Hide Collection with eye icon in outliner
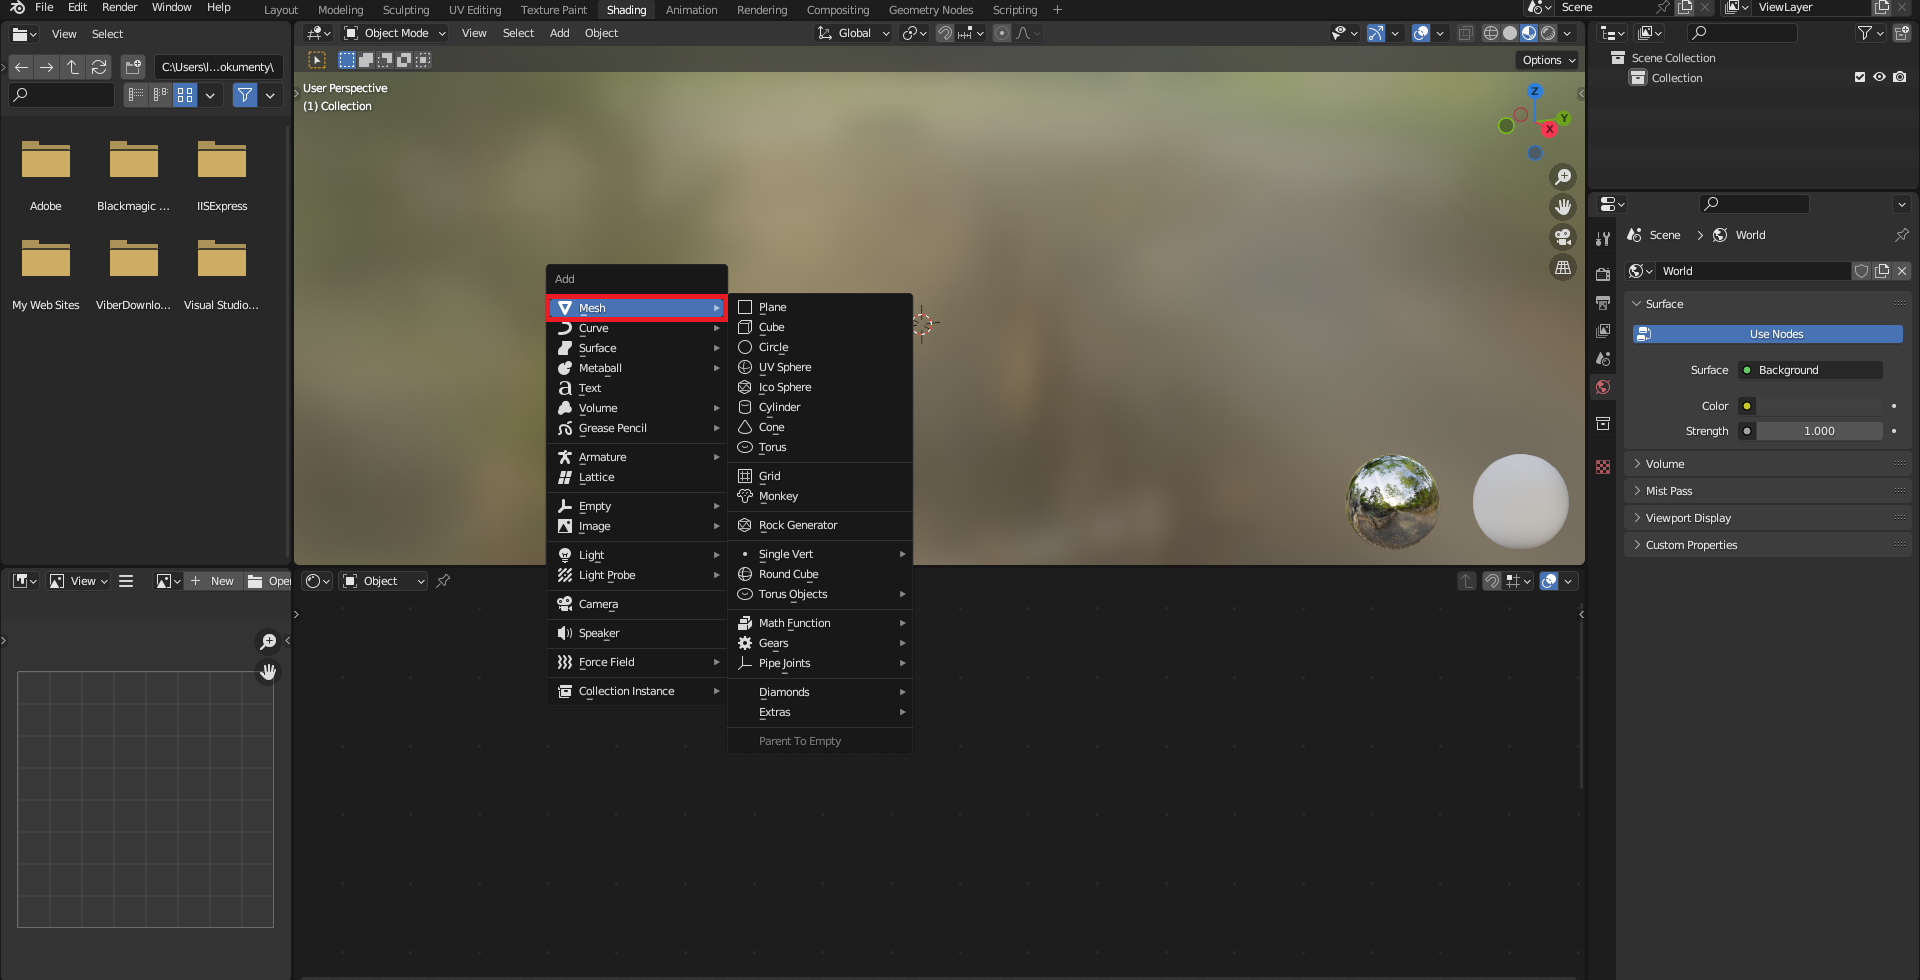This screenshot has width=1920, height=980. tap(1880, 77)
